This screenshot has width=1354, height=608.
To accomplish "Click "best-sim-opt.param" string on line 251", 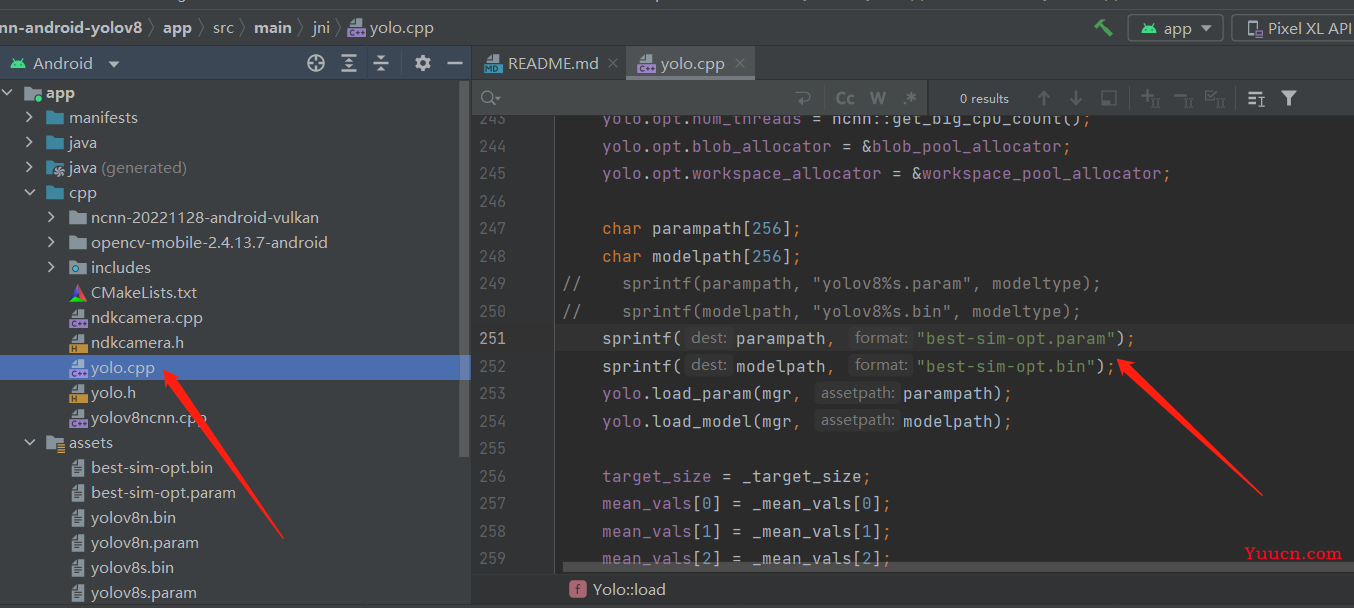I will coord(1016,338).
